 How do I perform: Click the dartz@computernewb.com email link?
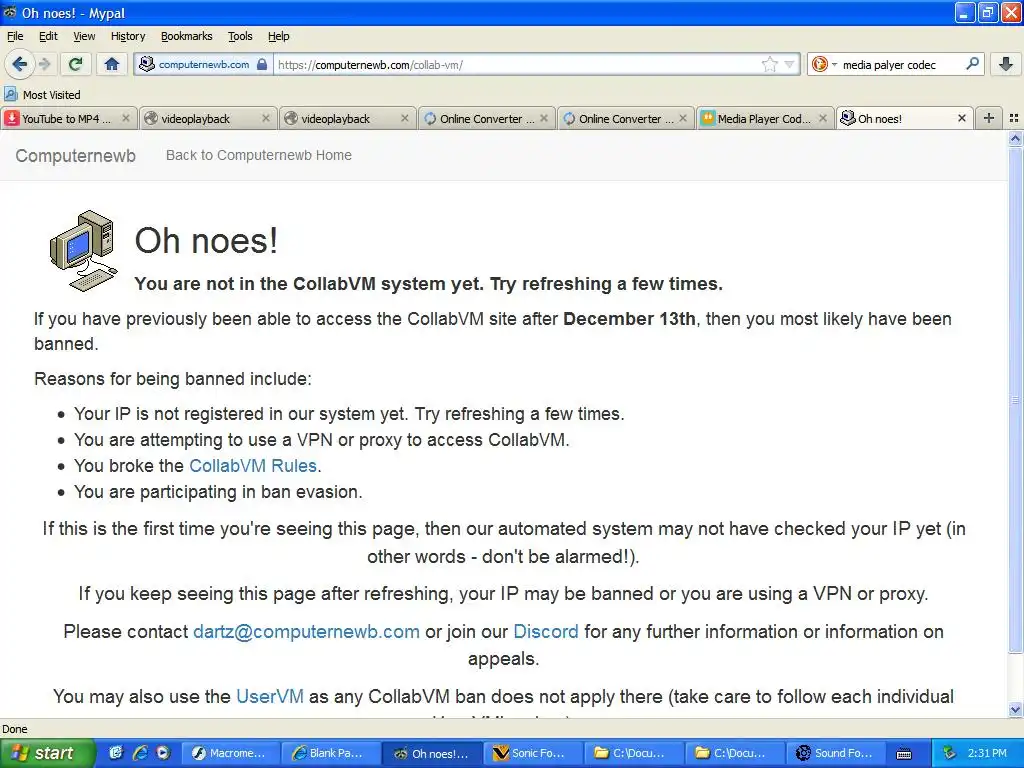306,632
